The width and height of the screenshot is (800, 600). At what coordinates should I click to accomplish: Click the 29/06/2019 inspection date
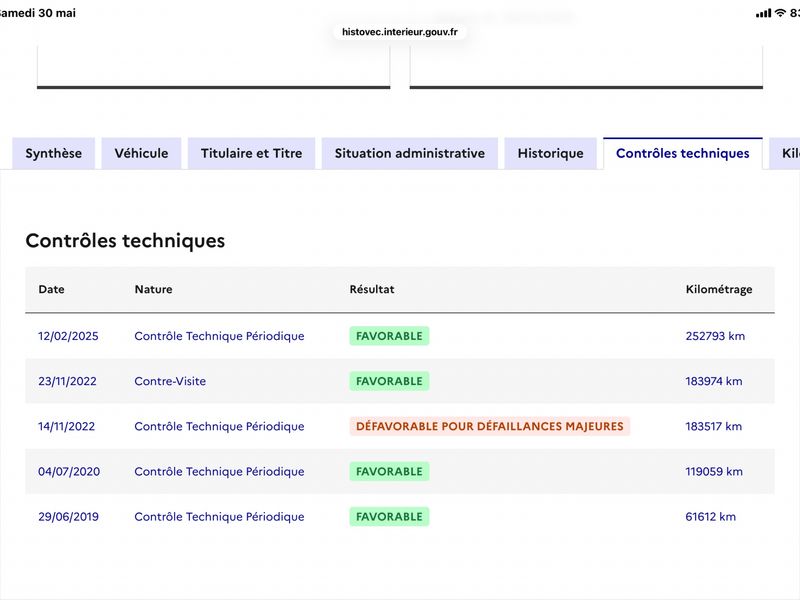[68, 516]
